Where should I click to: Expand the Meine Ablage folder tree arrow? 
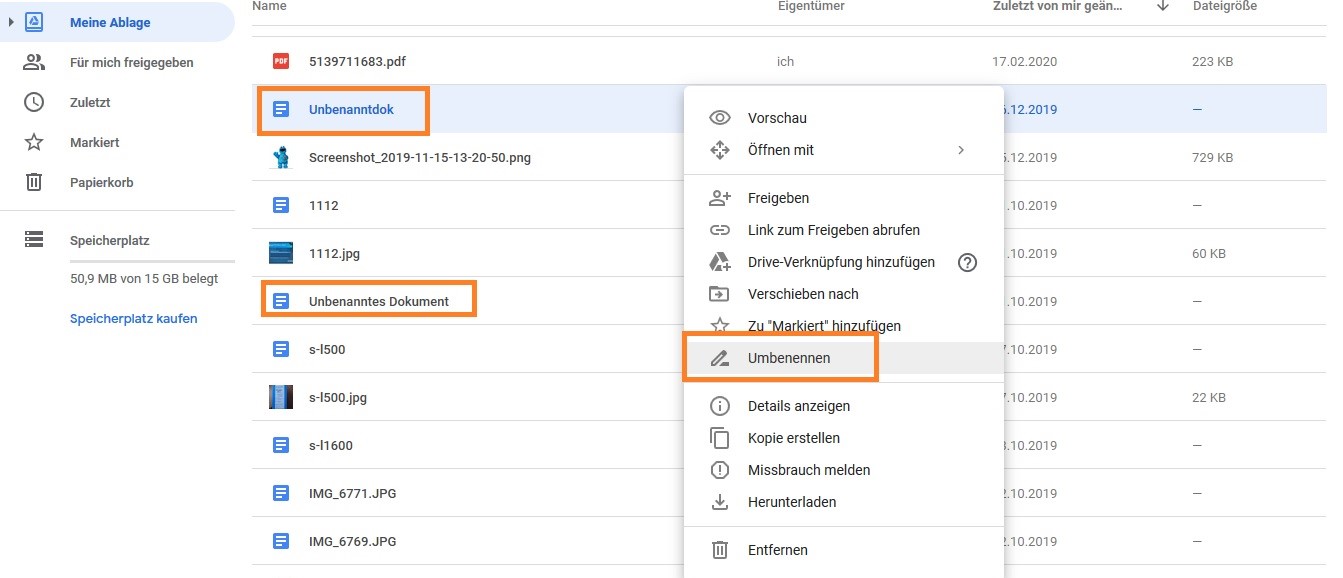coord(10,22)
